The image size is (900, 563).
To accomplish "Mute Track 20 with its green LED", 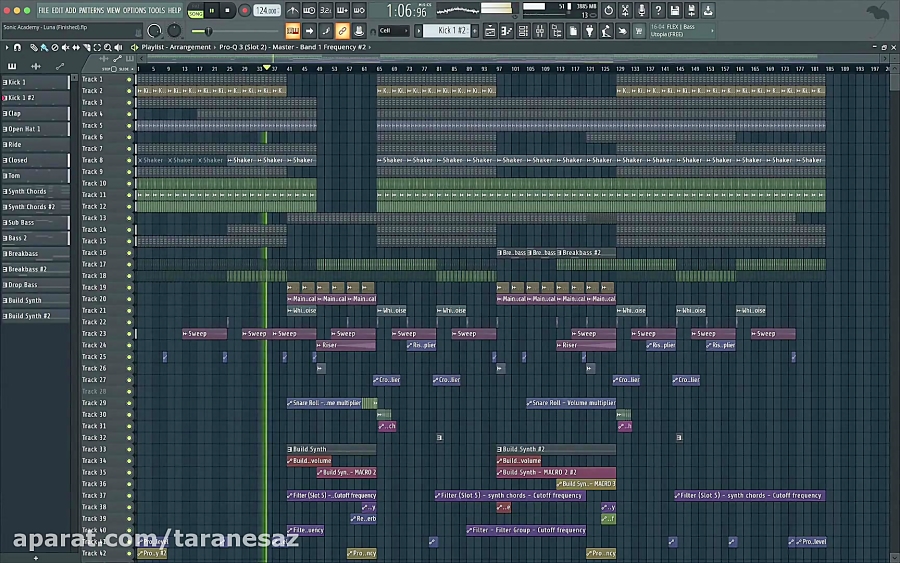I will coord(129,299).
